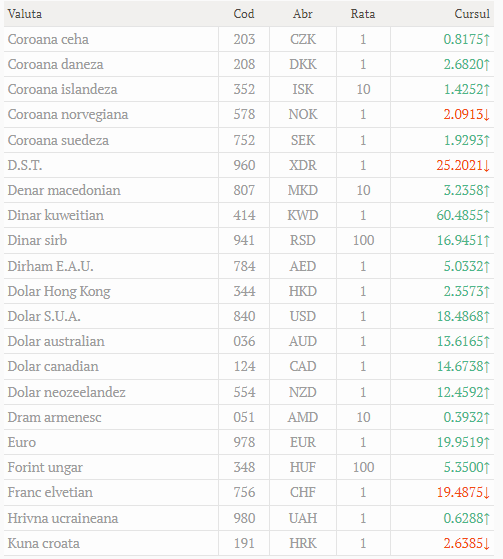Image resolution: width=503 pixels, height=559 pixels.
Task: Click the 60.4855 KWD exchange rate
Action: pos(463,215)
